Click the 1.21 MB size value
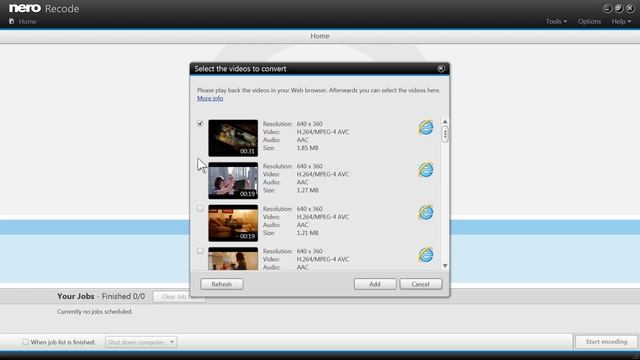 tap(307, 233)
